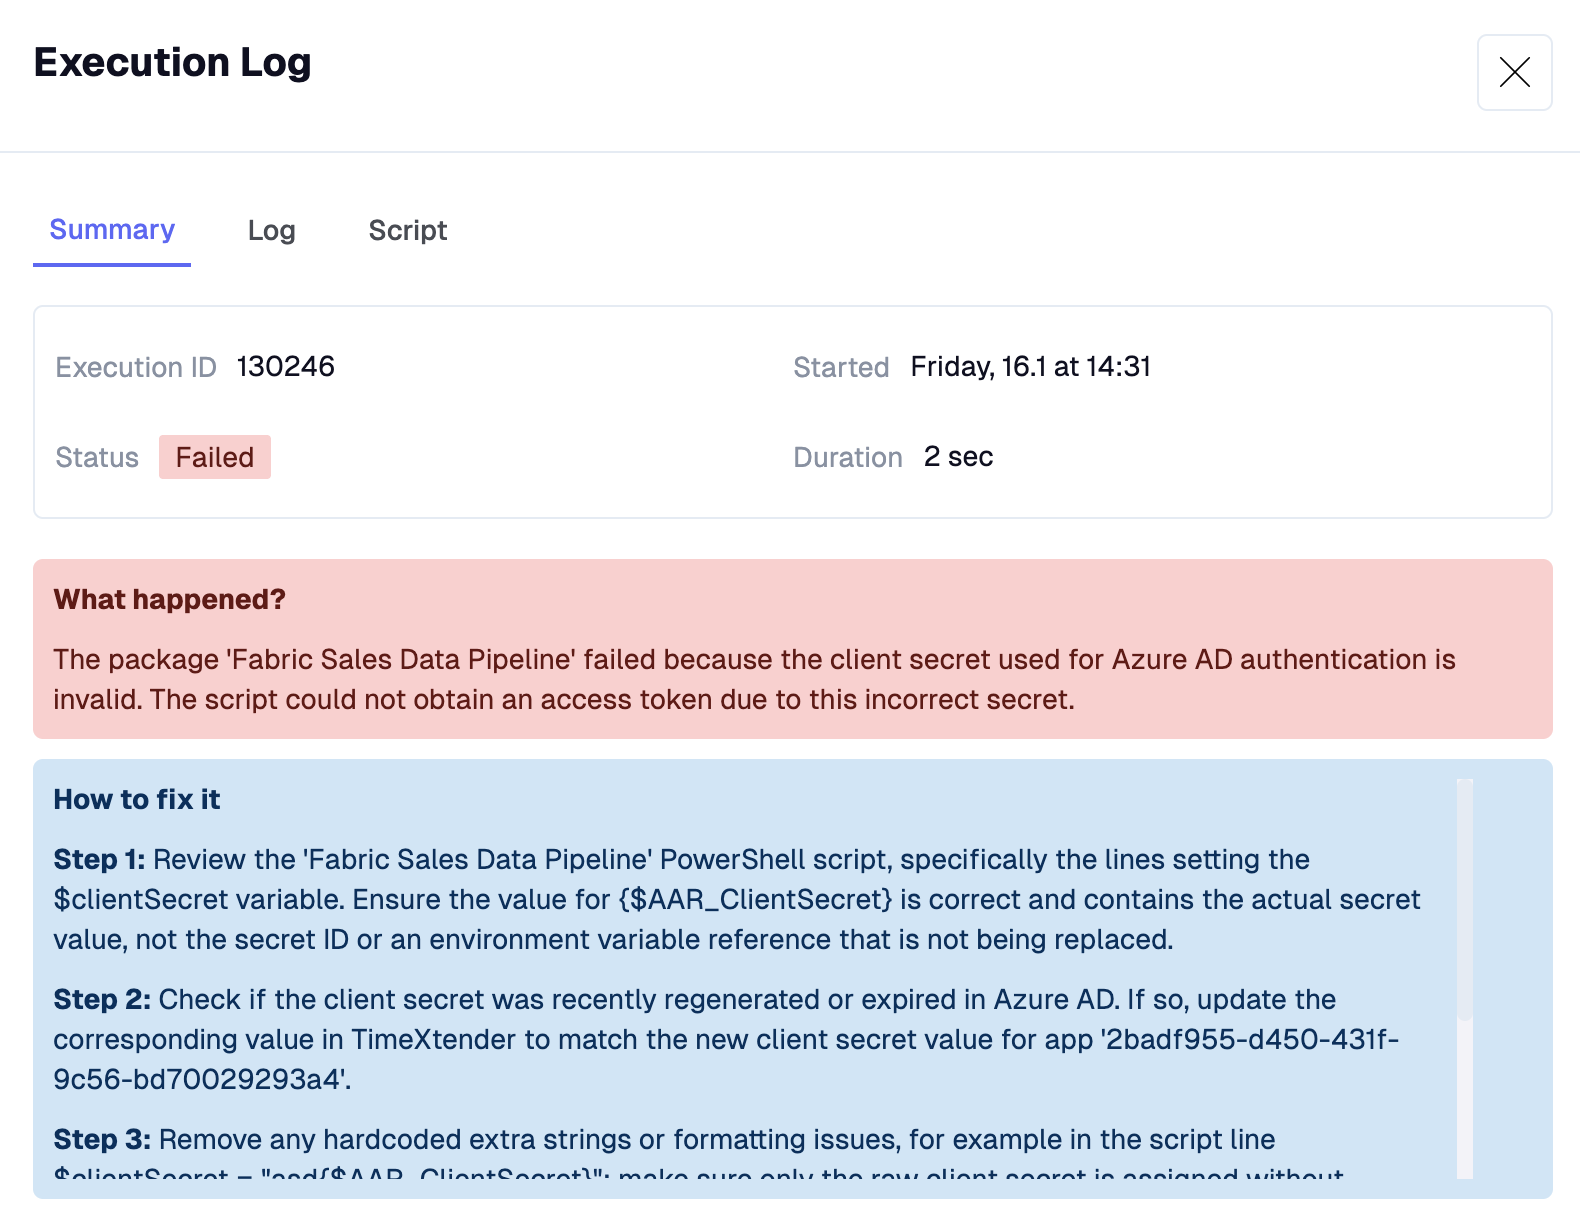The image size is (1580, 1215).
Task: Click the Execution ID field label
Action: pyautogui.click(x=136, y=368)
